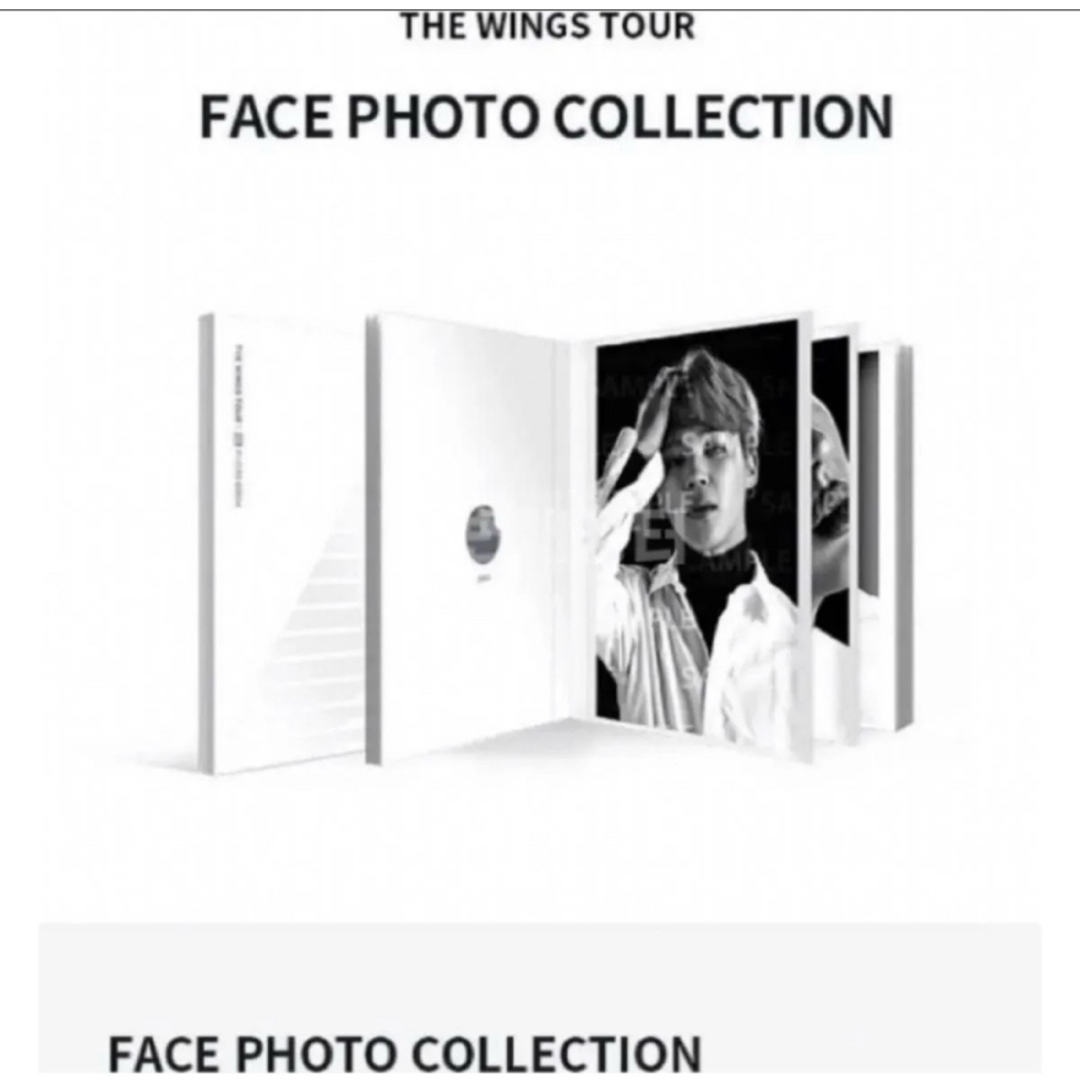
Task: Click the large FACE PHOTO COLLECTION title
Action: [546, 116]
